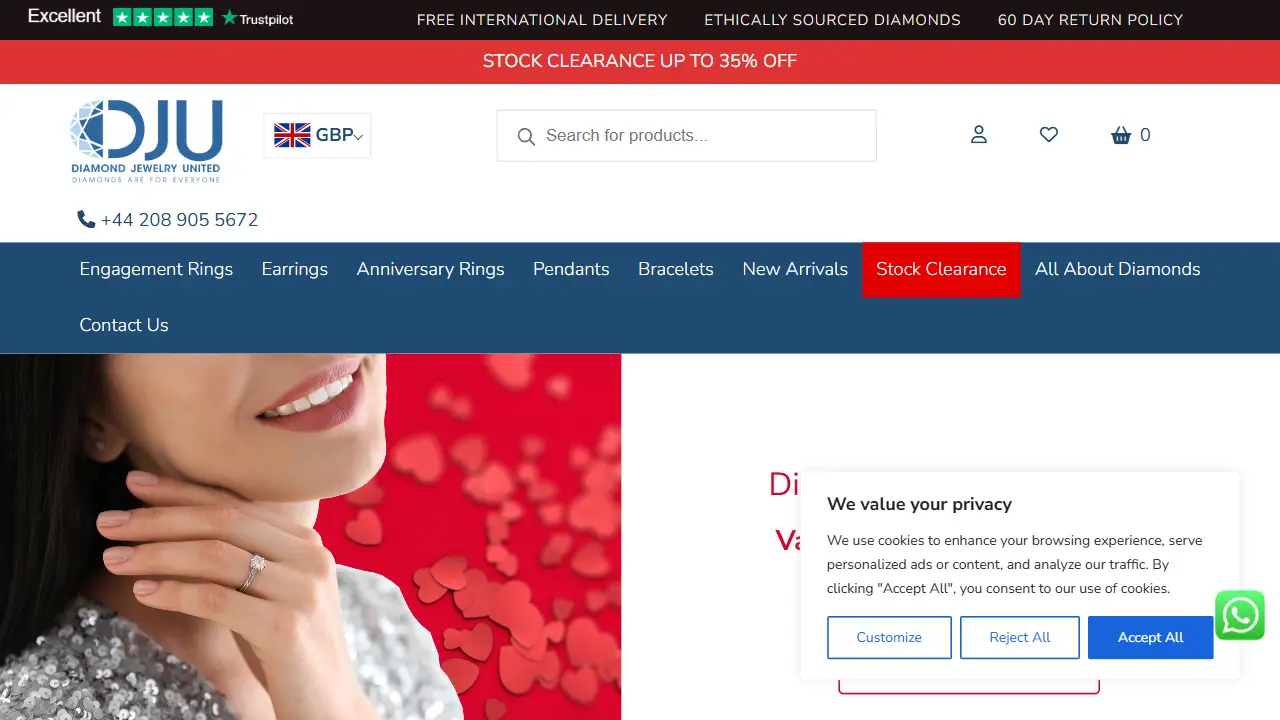Screen dimensions: 1280x720
Task: Focus the Search for products field
Action: pyautogui.click(x=687, y=136)
